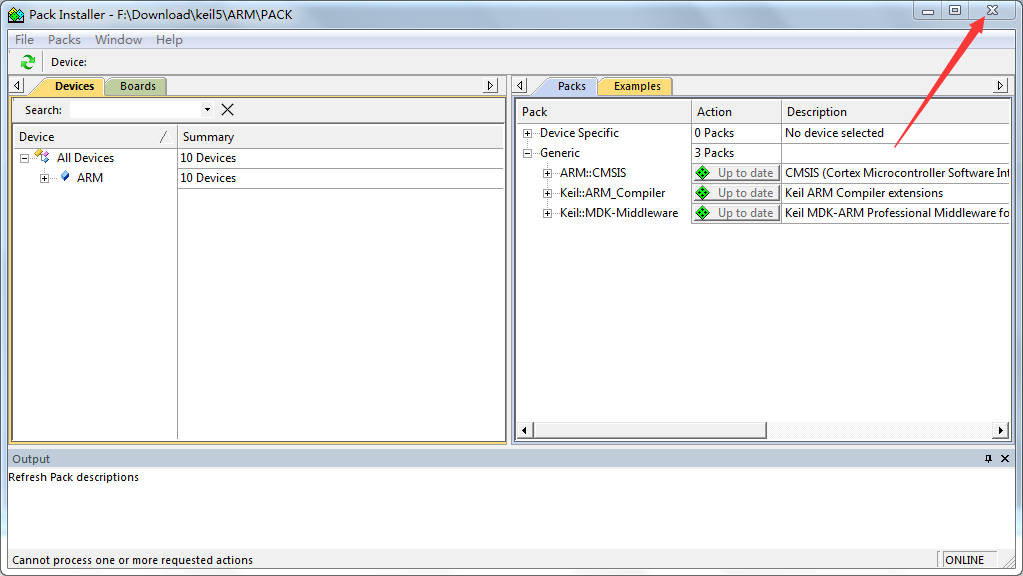The width and height of the screenshot is (1023, 576).
Task: Click 'No device selected' description
Action: (x=834, y=133)
